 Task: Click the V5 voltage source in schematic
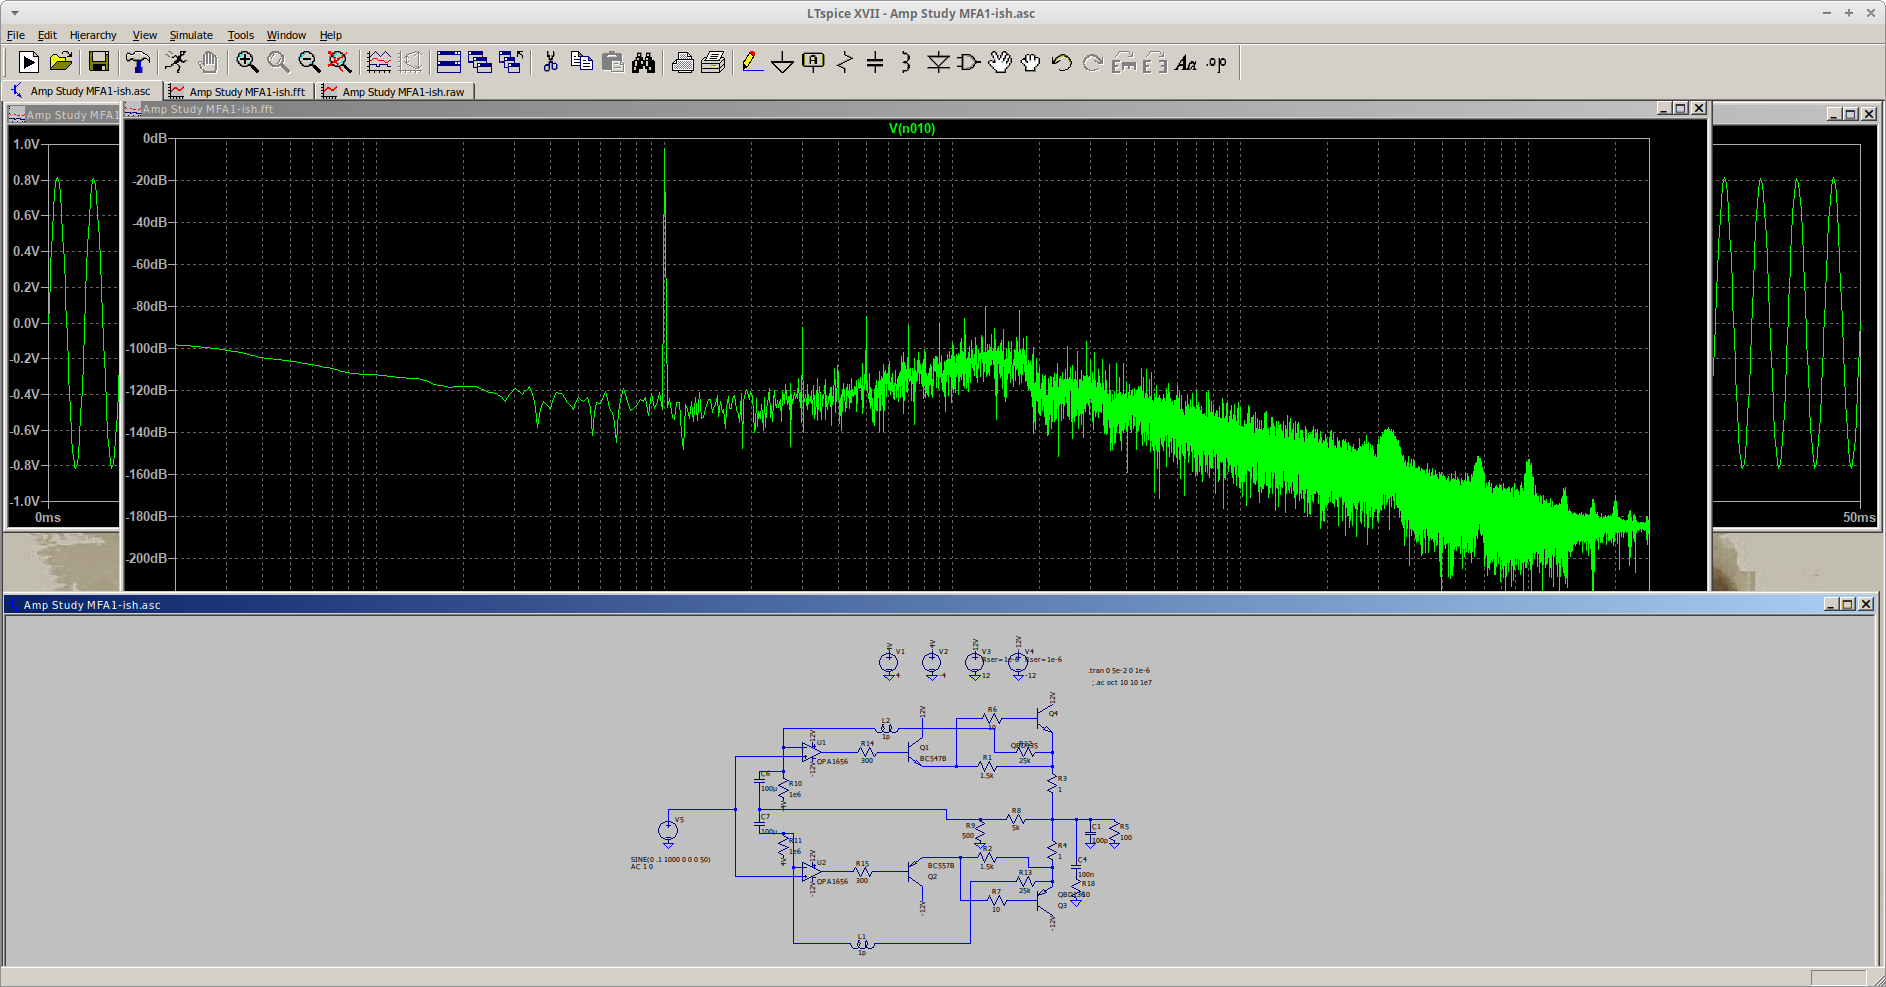pyautogui.click(x=668, y=830)
